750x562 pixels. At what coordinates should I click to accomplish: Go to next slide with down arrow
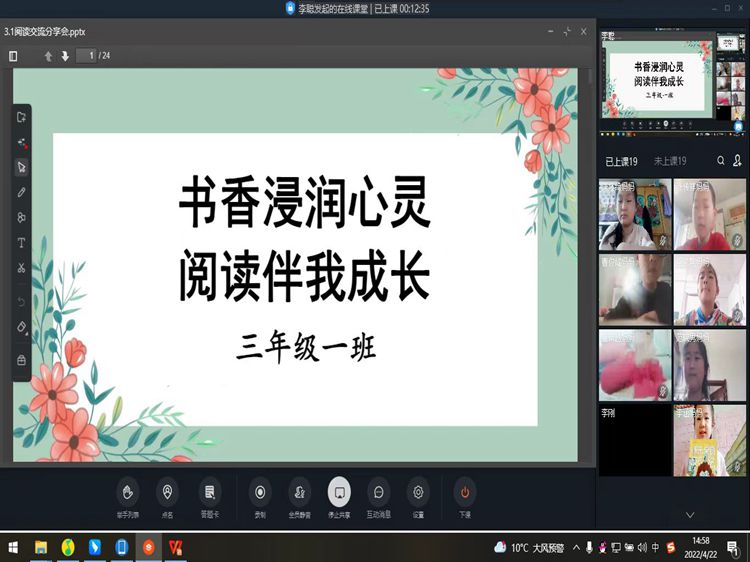pyautogui.click(x=65, y=56)
